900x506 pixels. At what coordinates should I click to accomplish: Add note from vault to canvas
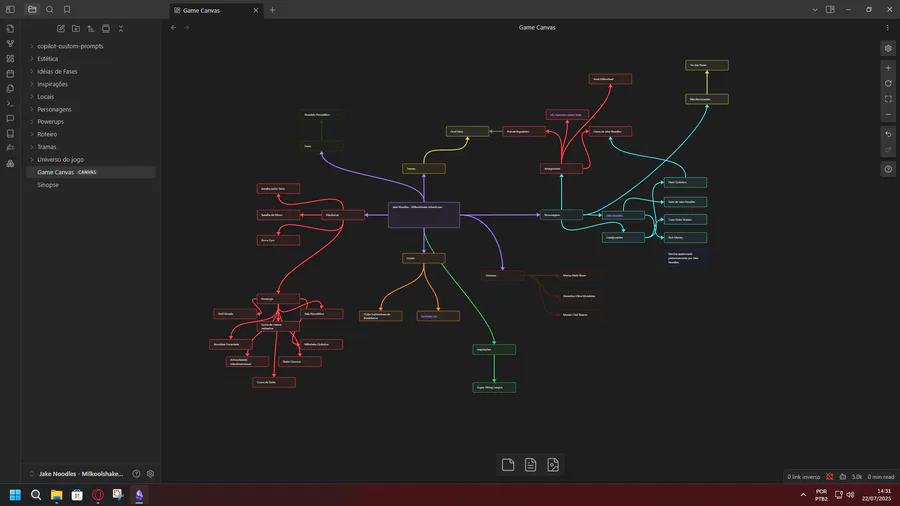click(x=530, y=465)
